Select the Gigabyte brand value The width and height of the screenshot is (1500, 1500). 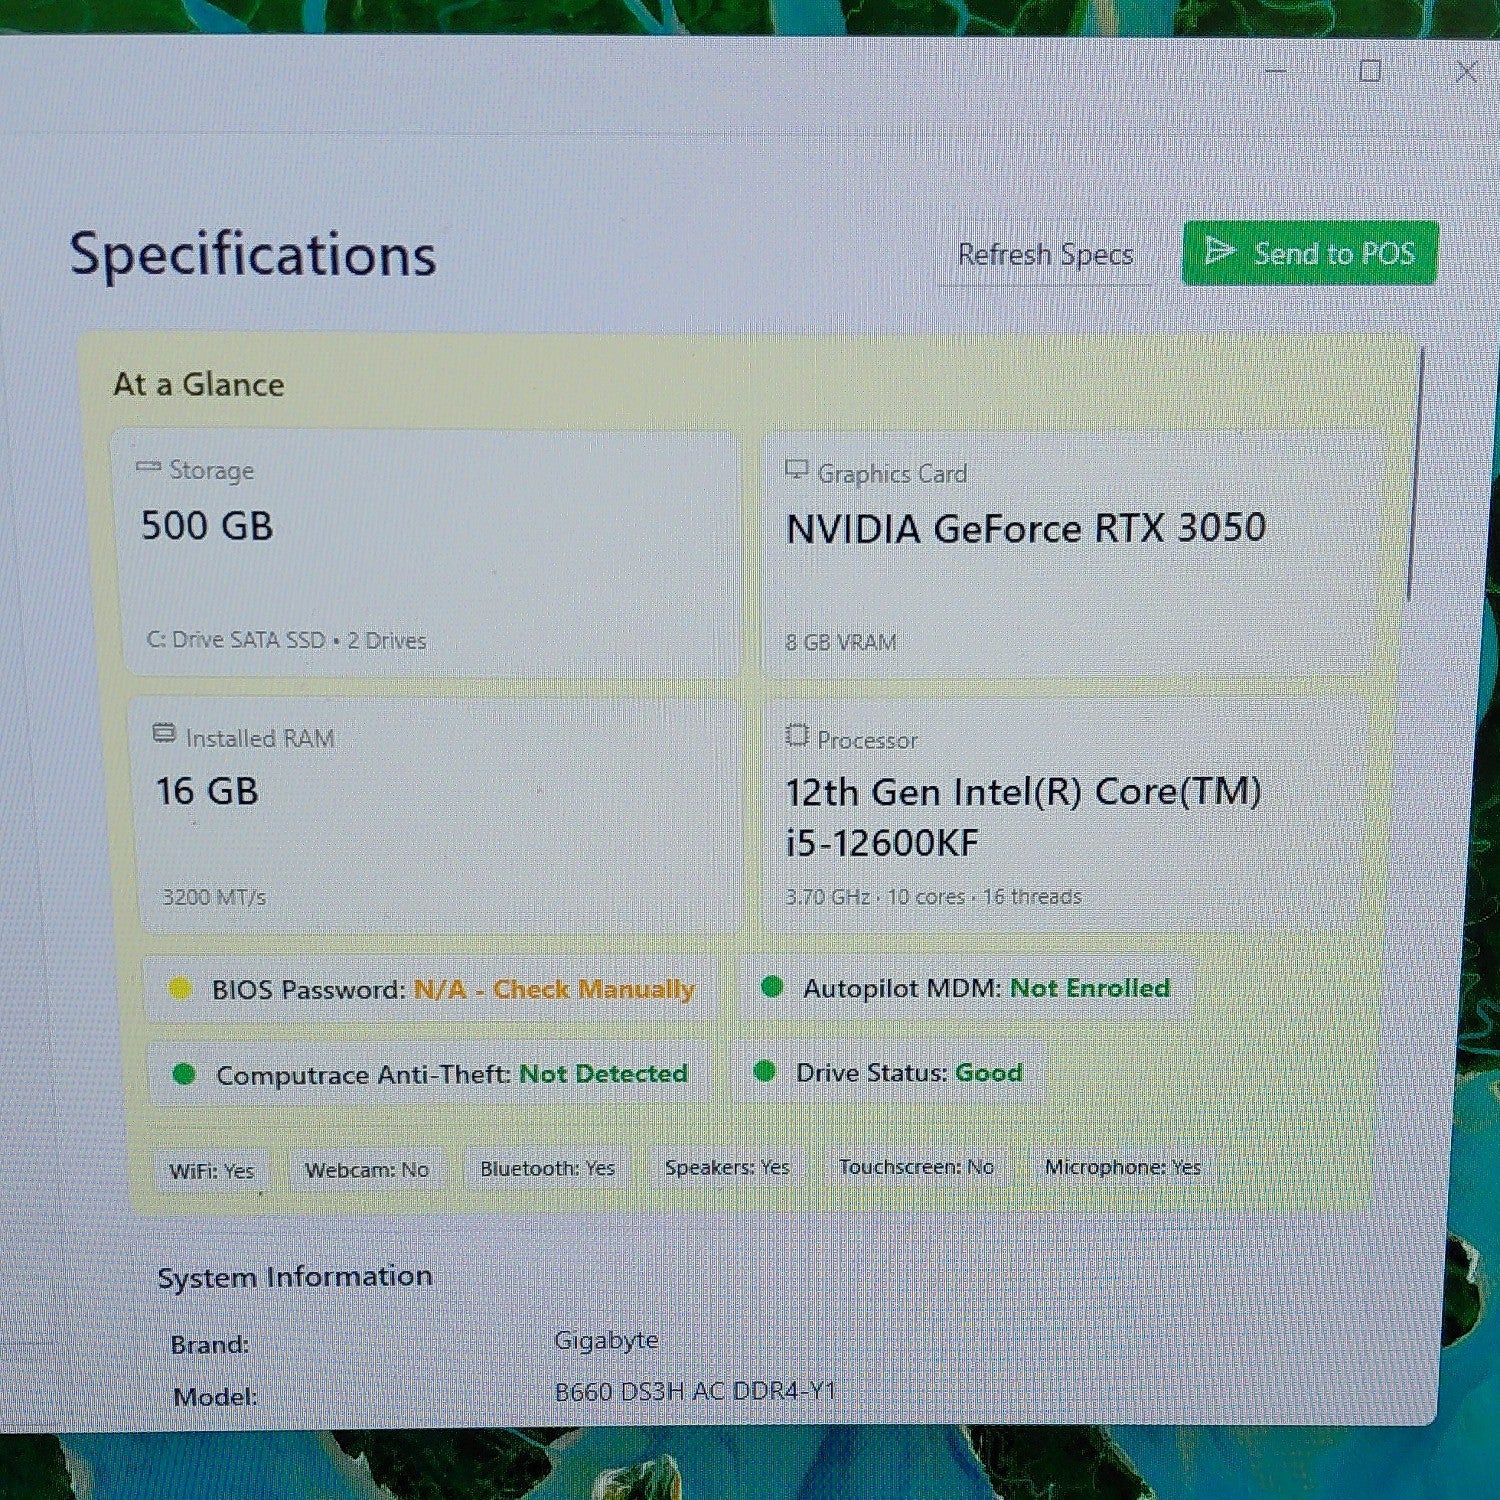click(x=606, y=1340)
